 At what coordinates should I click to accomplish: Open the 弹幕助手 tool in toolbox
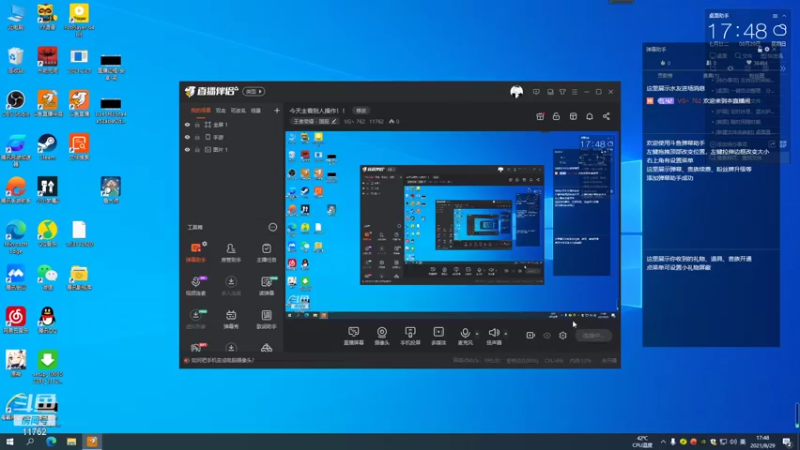(x=195, y=253)
